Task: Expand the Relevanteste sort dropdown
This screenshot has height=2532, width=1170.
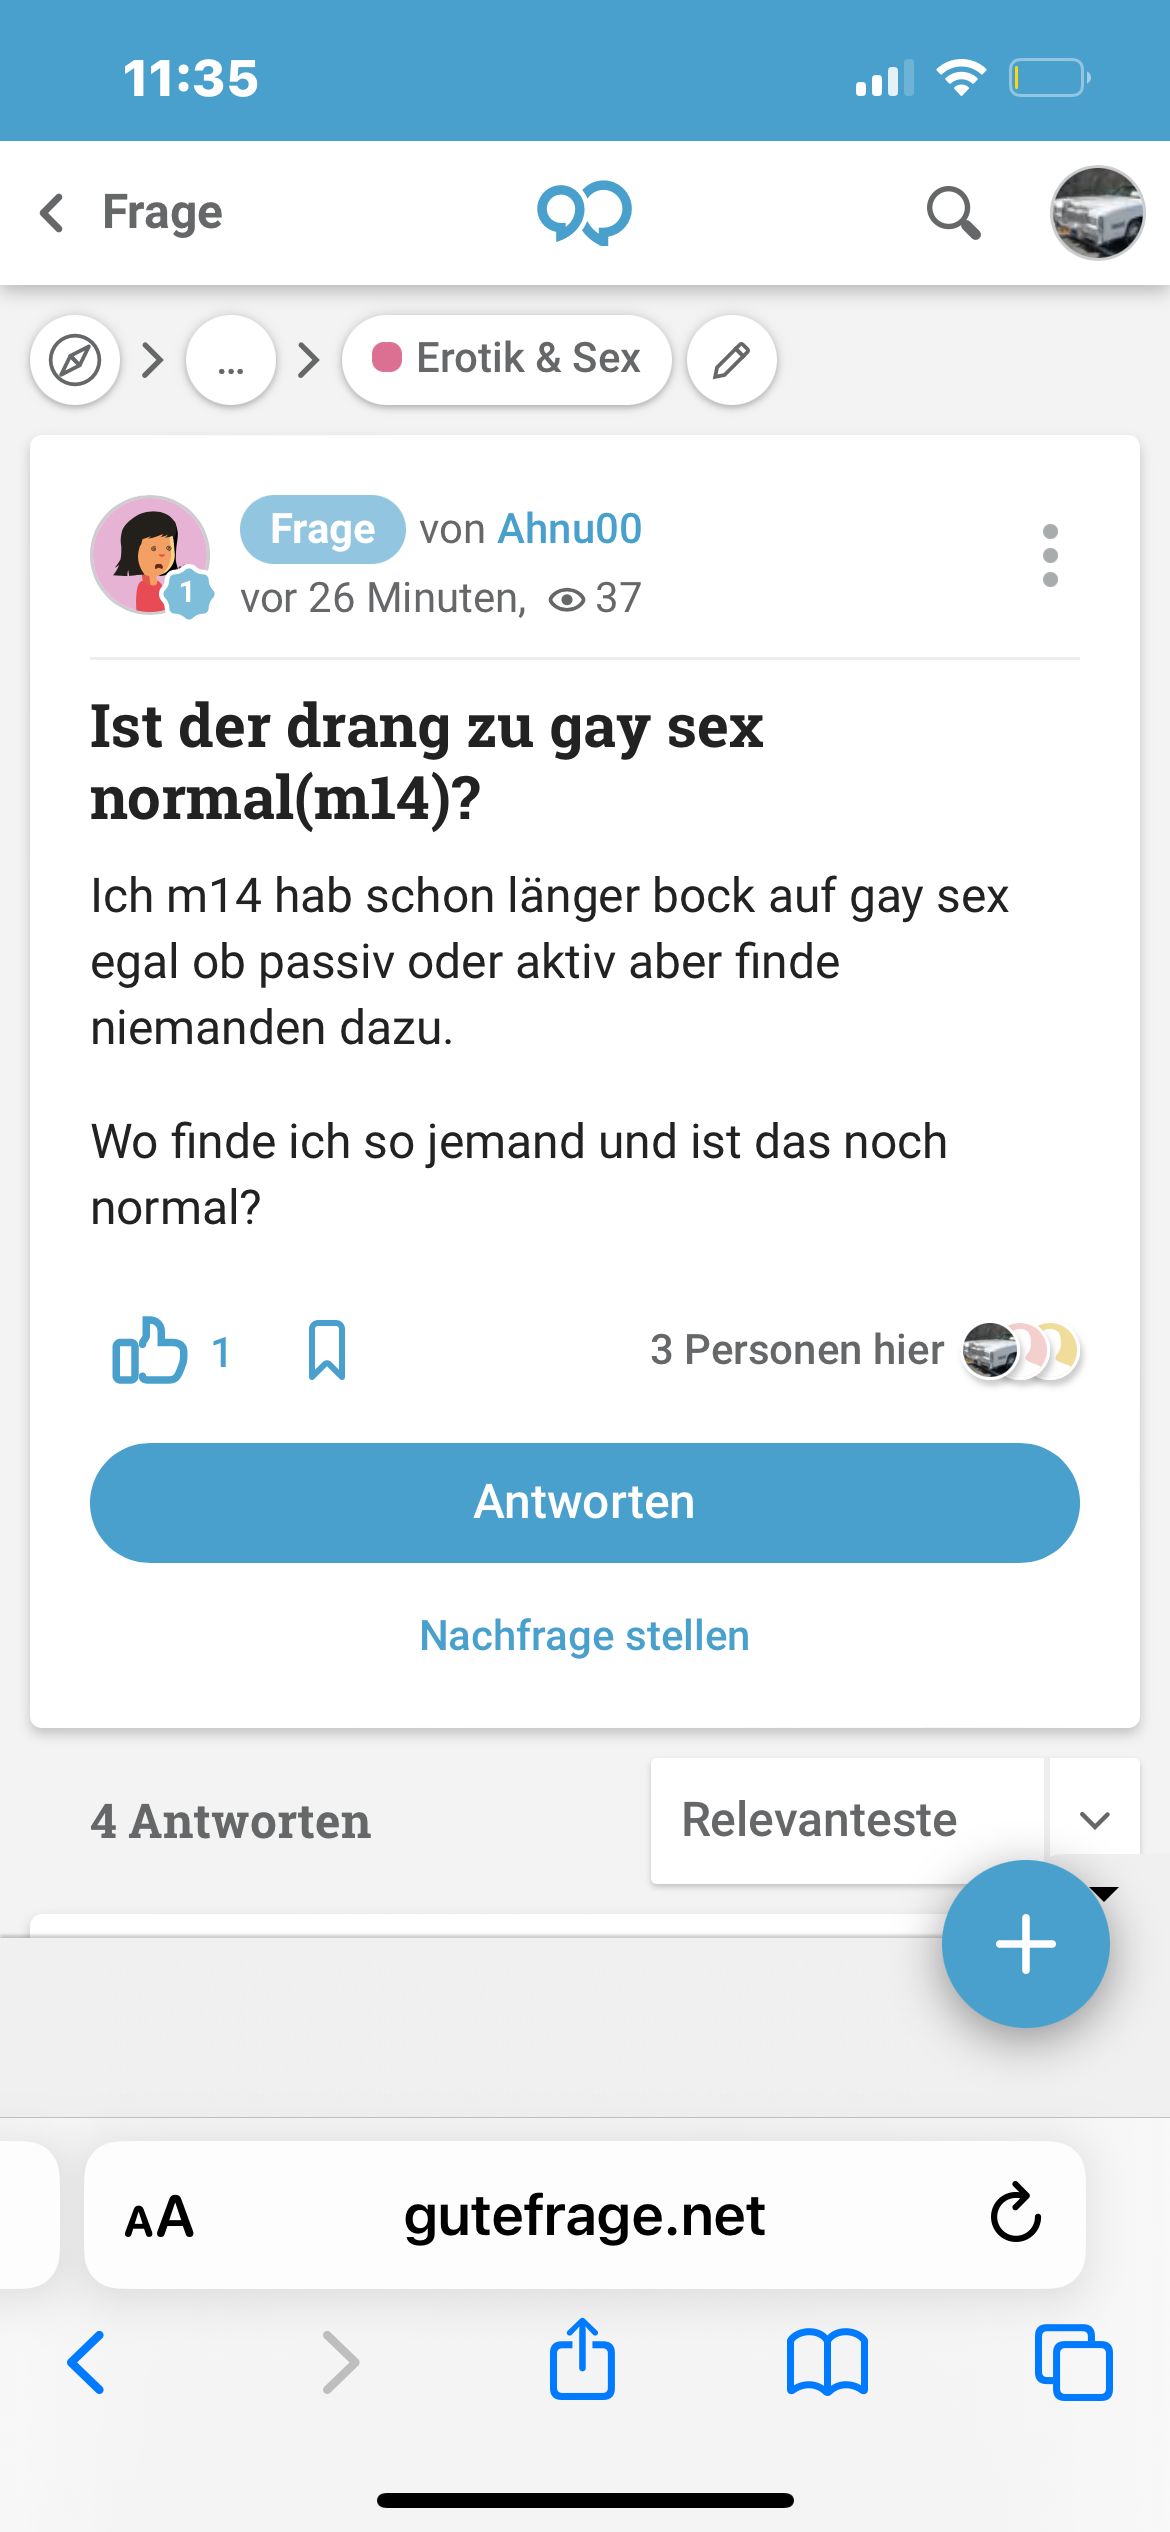Action: (x=1094, y=1820)
